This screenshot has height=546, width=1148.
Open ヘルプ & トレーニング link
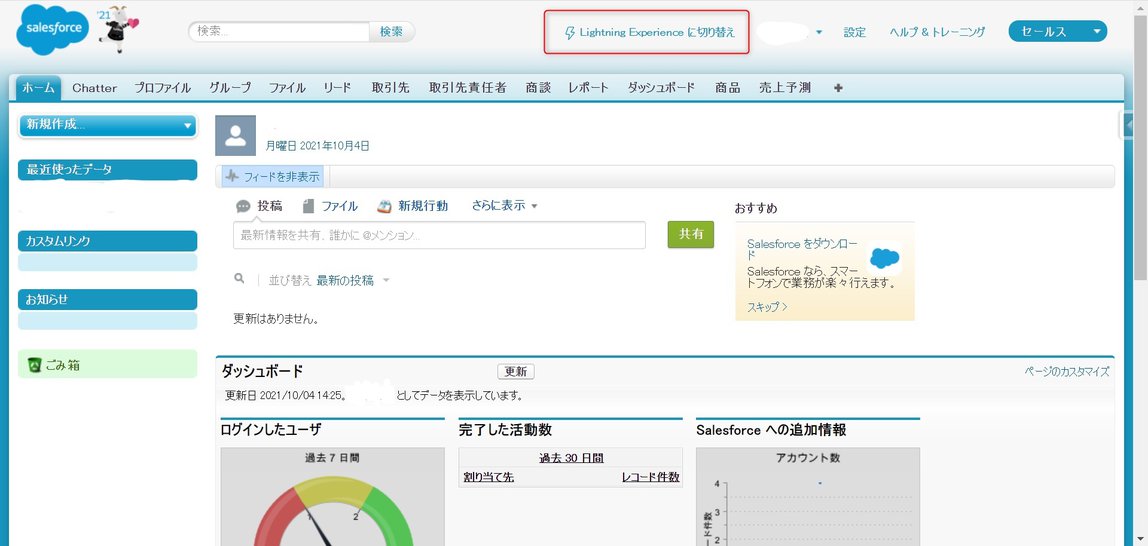click(x=937, y=32)
